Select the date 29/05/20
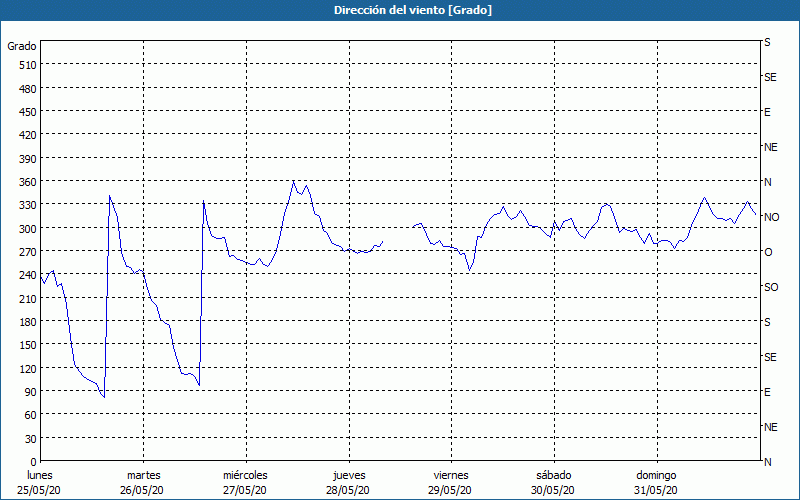The width and height of the screenshot is (800, 500). pos(450,490)
